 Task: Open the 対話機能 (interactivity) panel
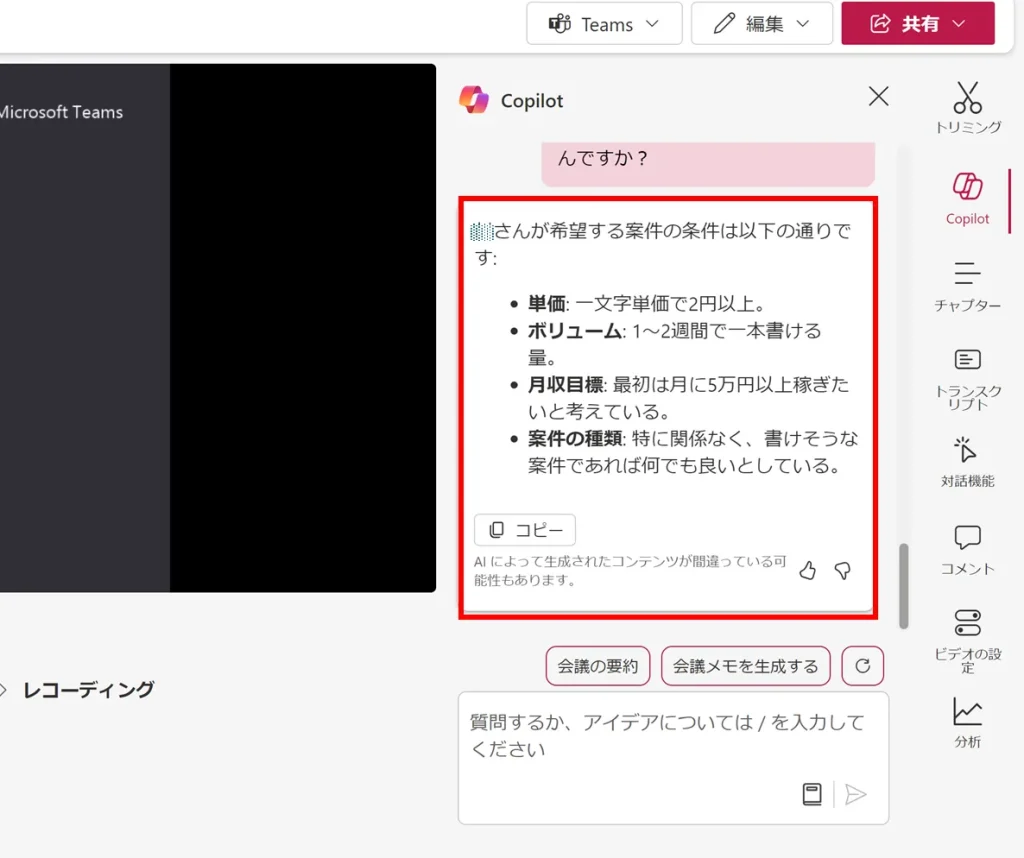pos(967,460)
